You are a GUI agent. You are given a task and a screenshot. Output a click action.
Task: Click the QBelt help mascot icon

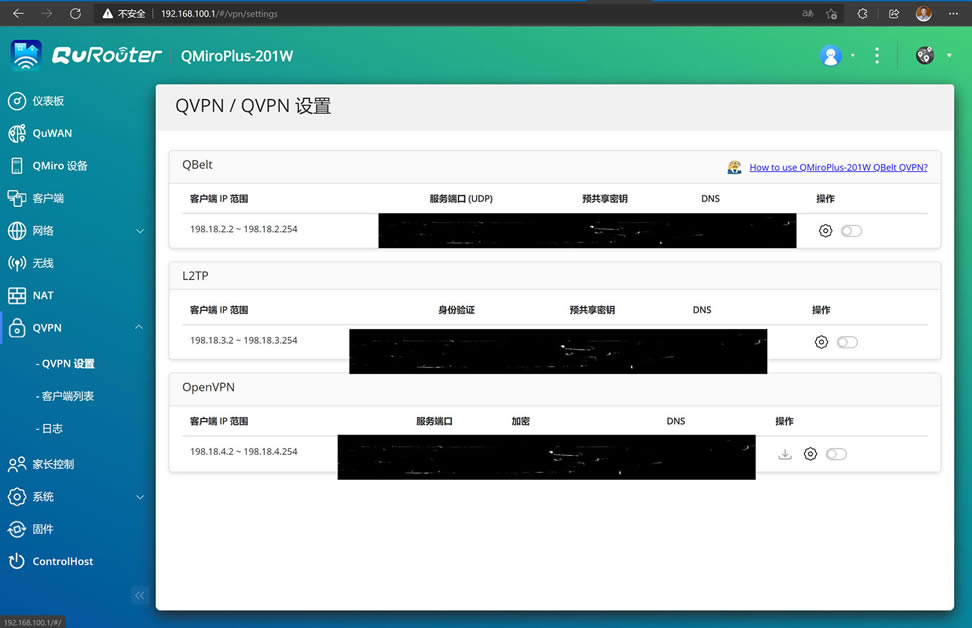735,167
